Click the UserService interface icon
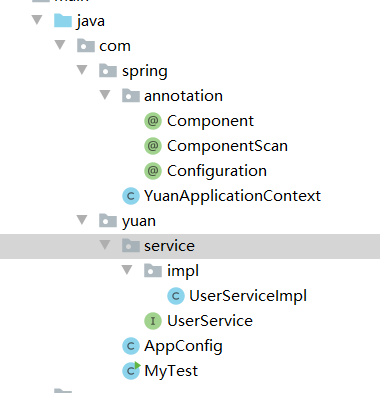Viewport: 380px width, 393px height. 153,321
